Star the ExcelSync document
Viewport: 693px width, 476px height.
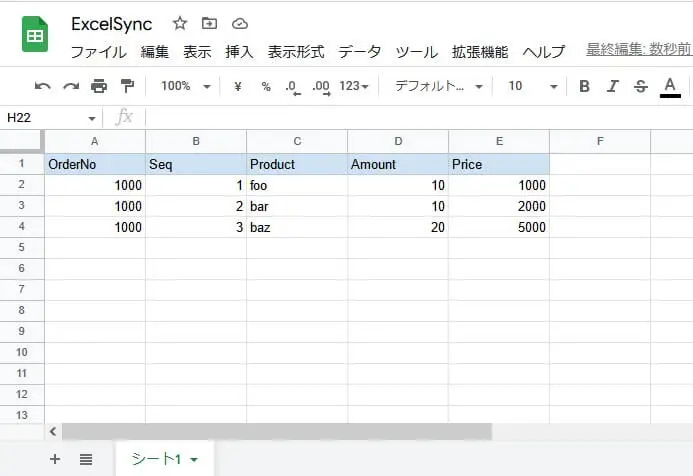pos(179,23)
